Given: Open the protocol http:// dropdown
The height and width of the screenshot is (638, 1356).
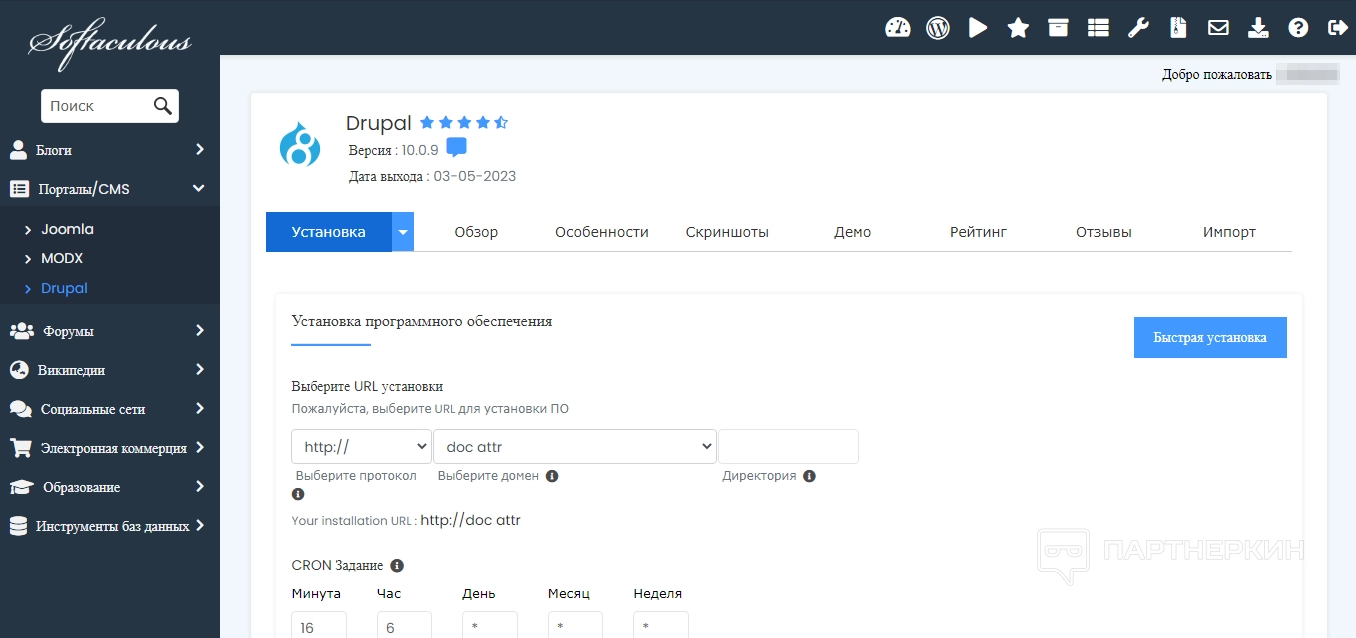Looking at the screenshot, I should [361, 447].
